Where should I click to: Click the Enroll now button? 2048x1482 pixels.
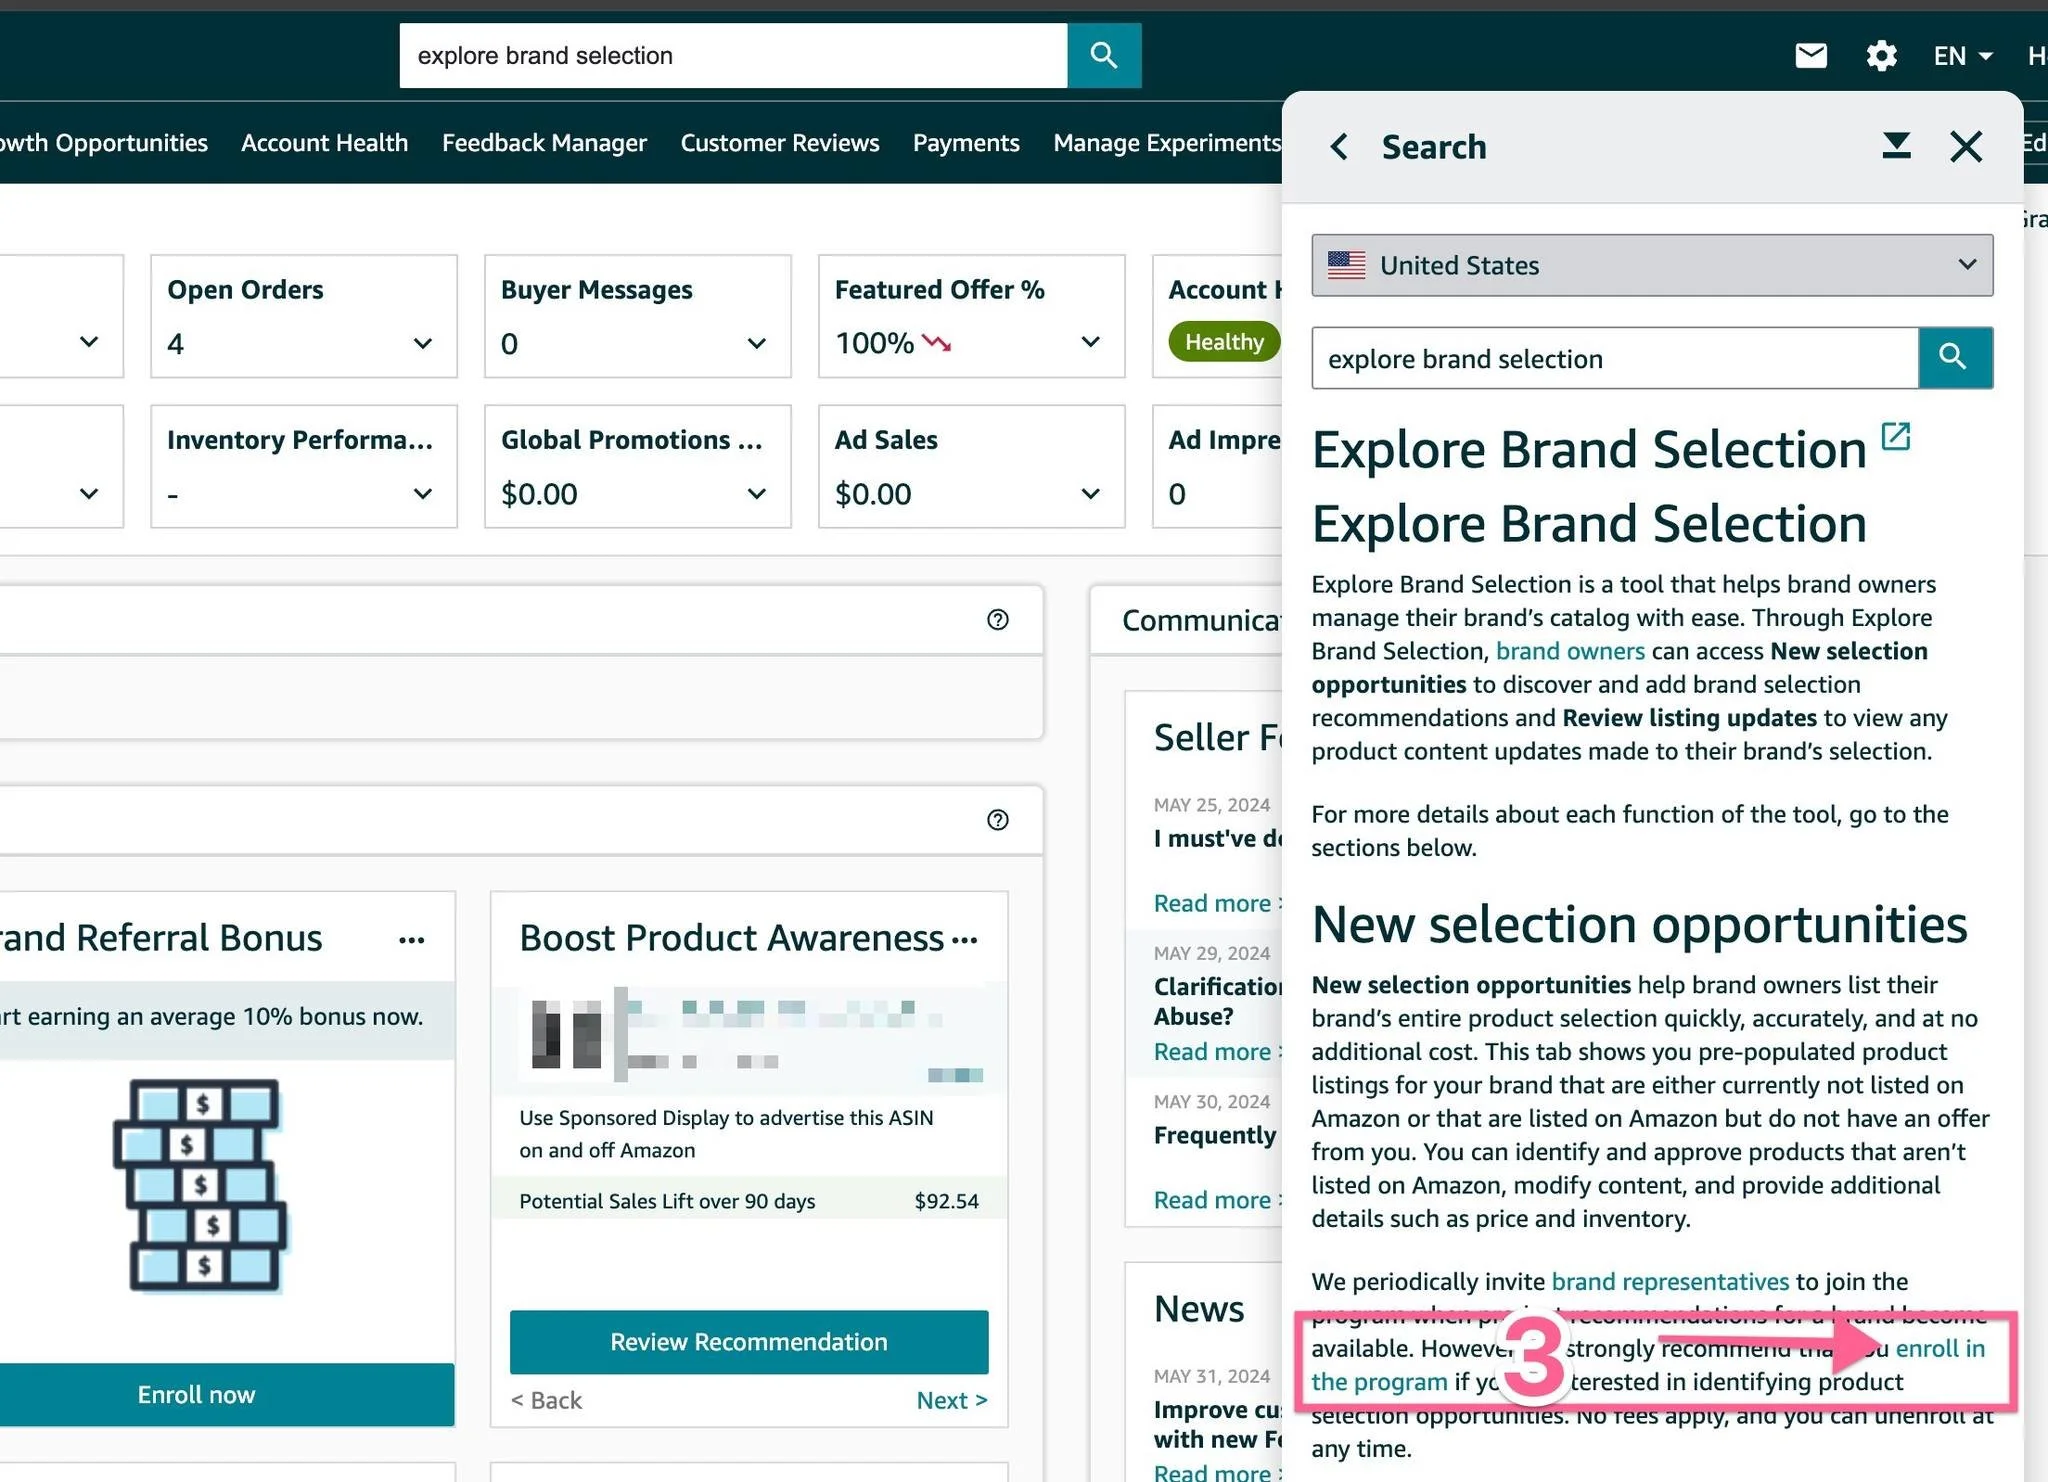(x=196, y=1394)
